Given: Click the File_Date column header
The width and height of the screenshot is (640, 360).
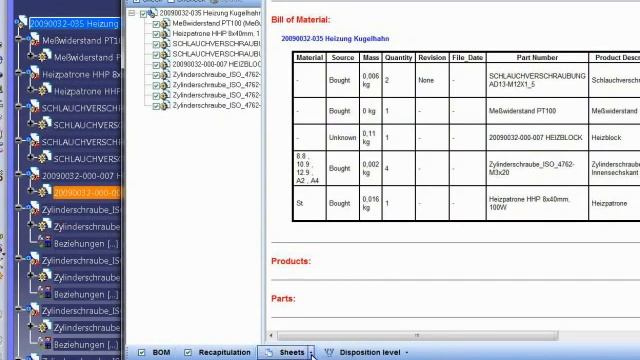Looking at the screenshot, I should click(468, 58).
